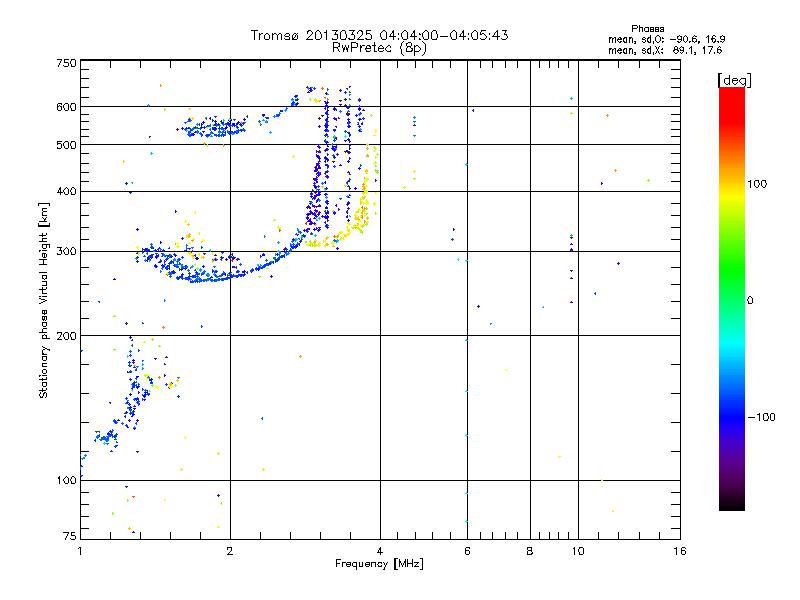
Task: Click the '[deg]' colorbar unit label
Action: click(734, 80)
